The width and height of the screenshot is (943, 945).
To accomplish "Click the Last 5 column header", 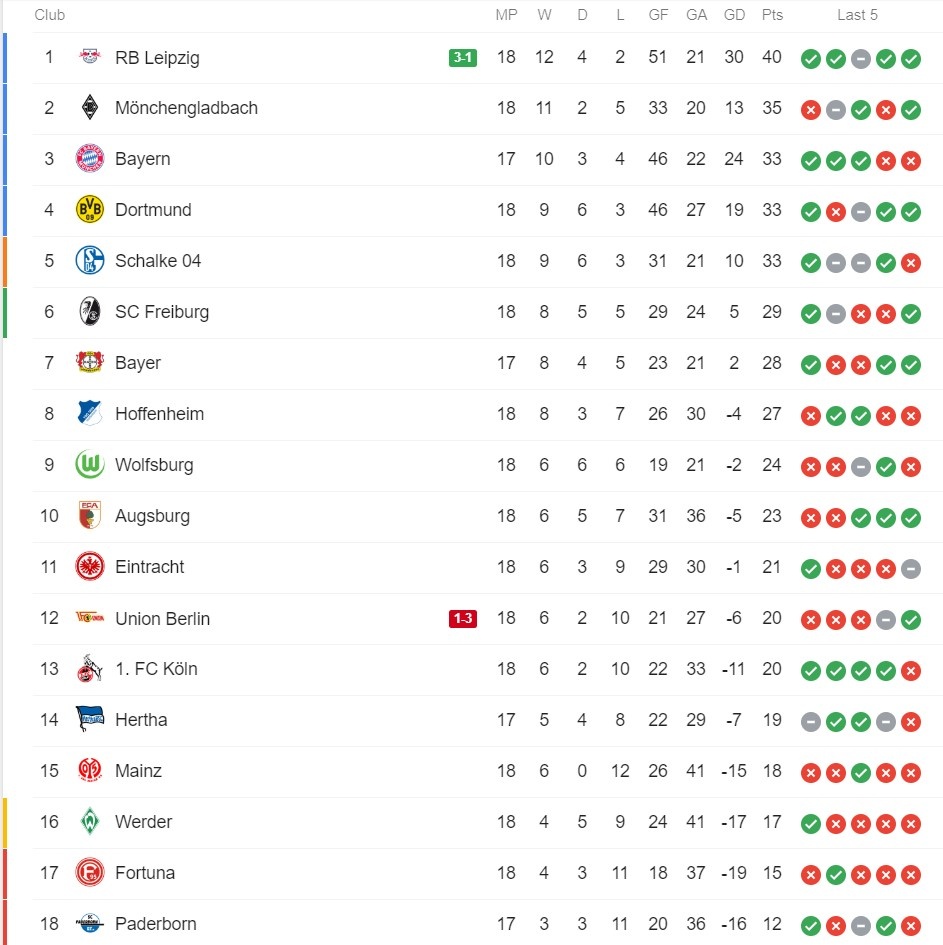I will [858, 15].
